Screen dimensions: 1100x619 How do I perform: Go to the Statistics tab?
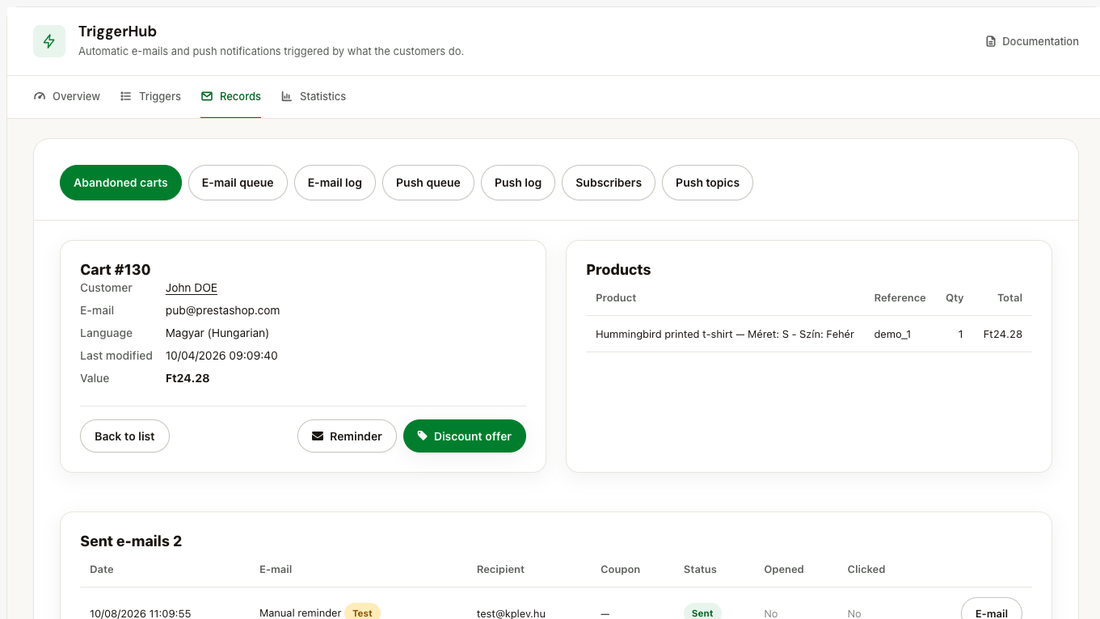pos(313,96)
